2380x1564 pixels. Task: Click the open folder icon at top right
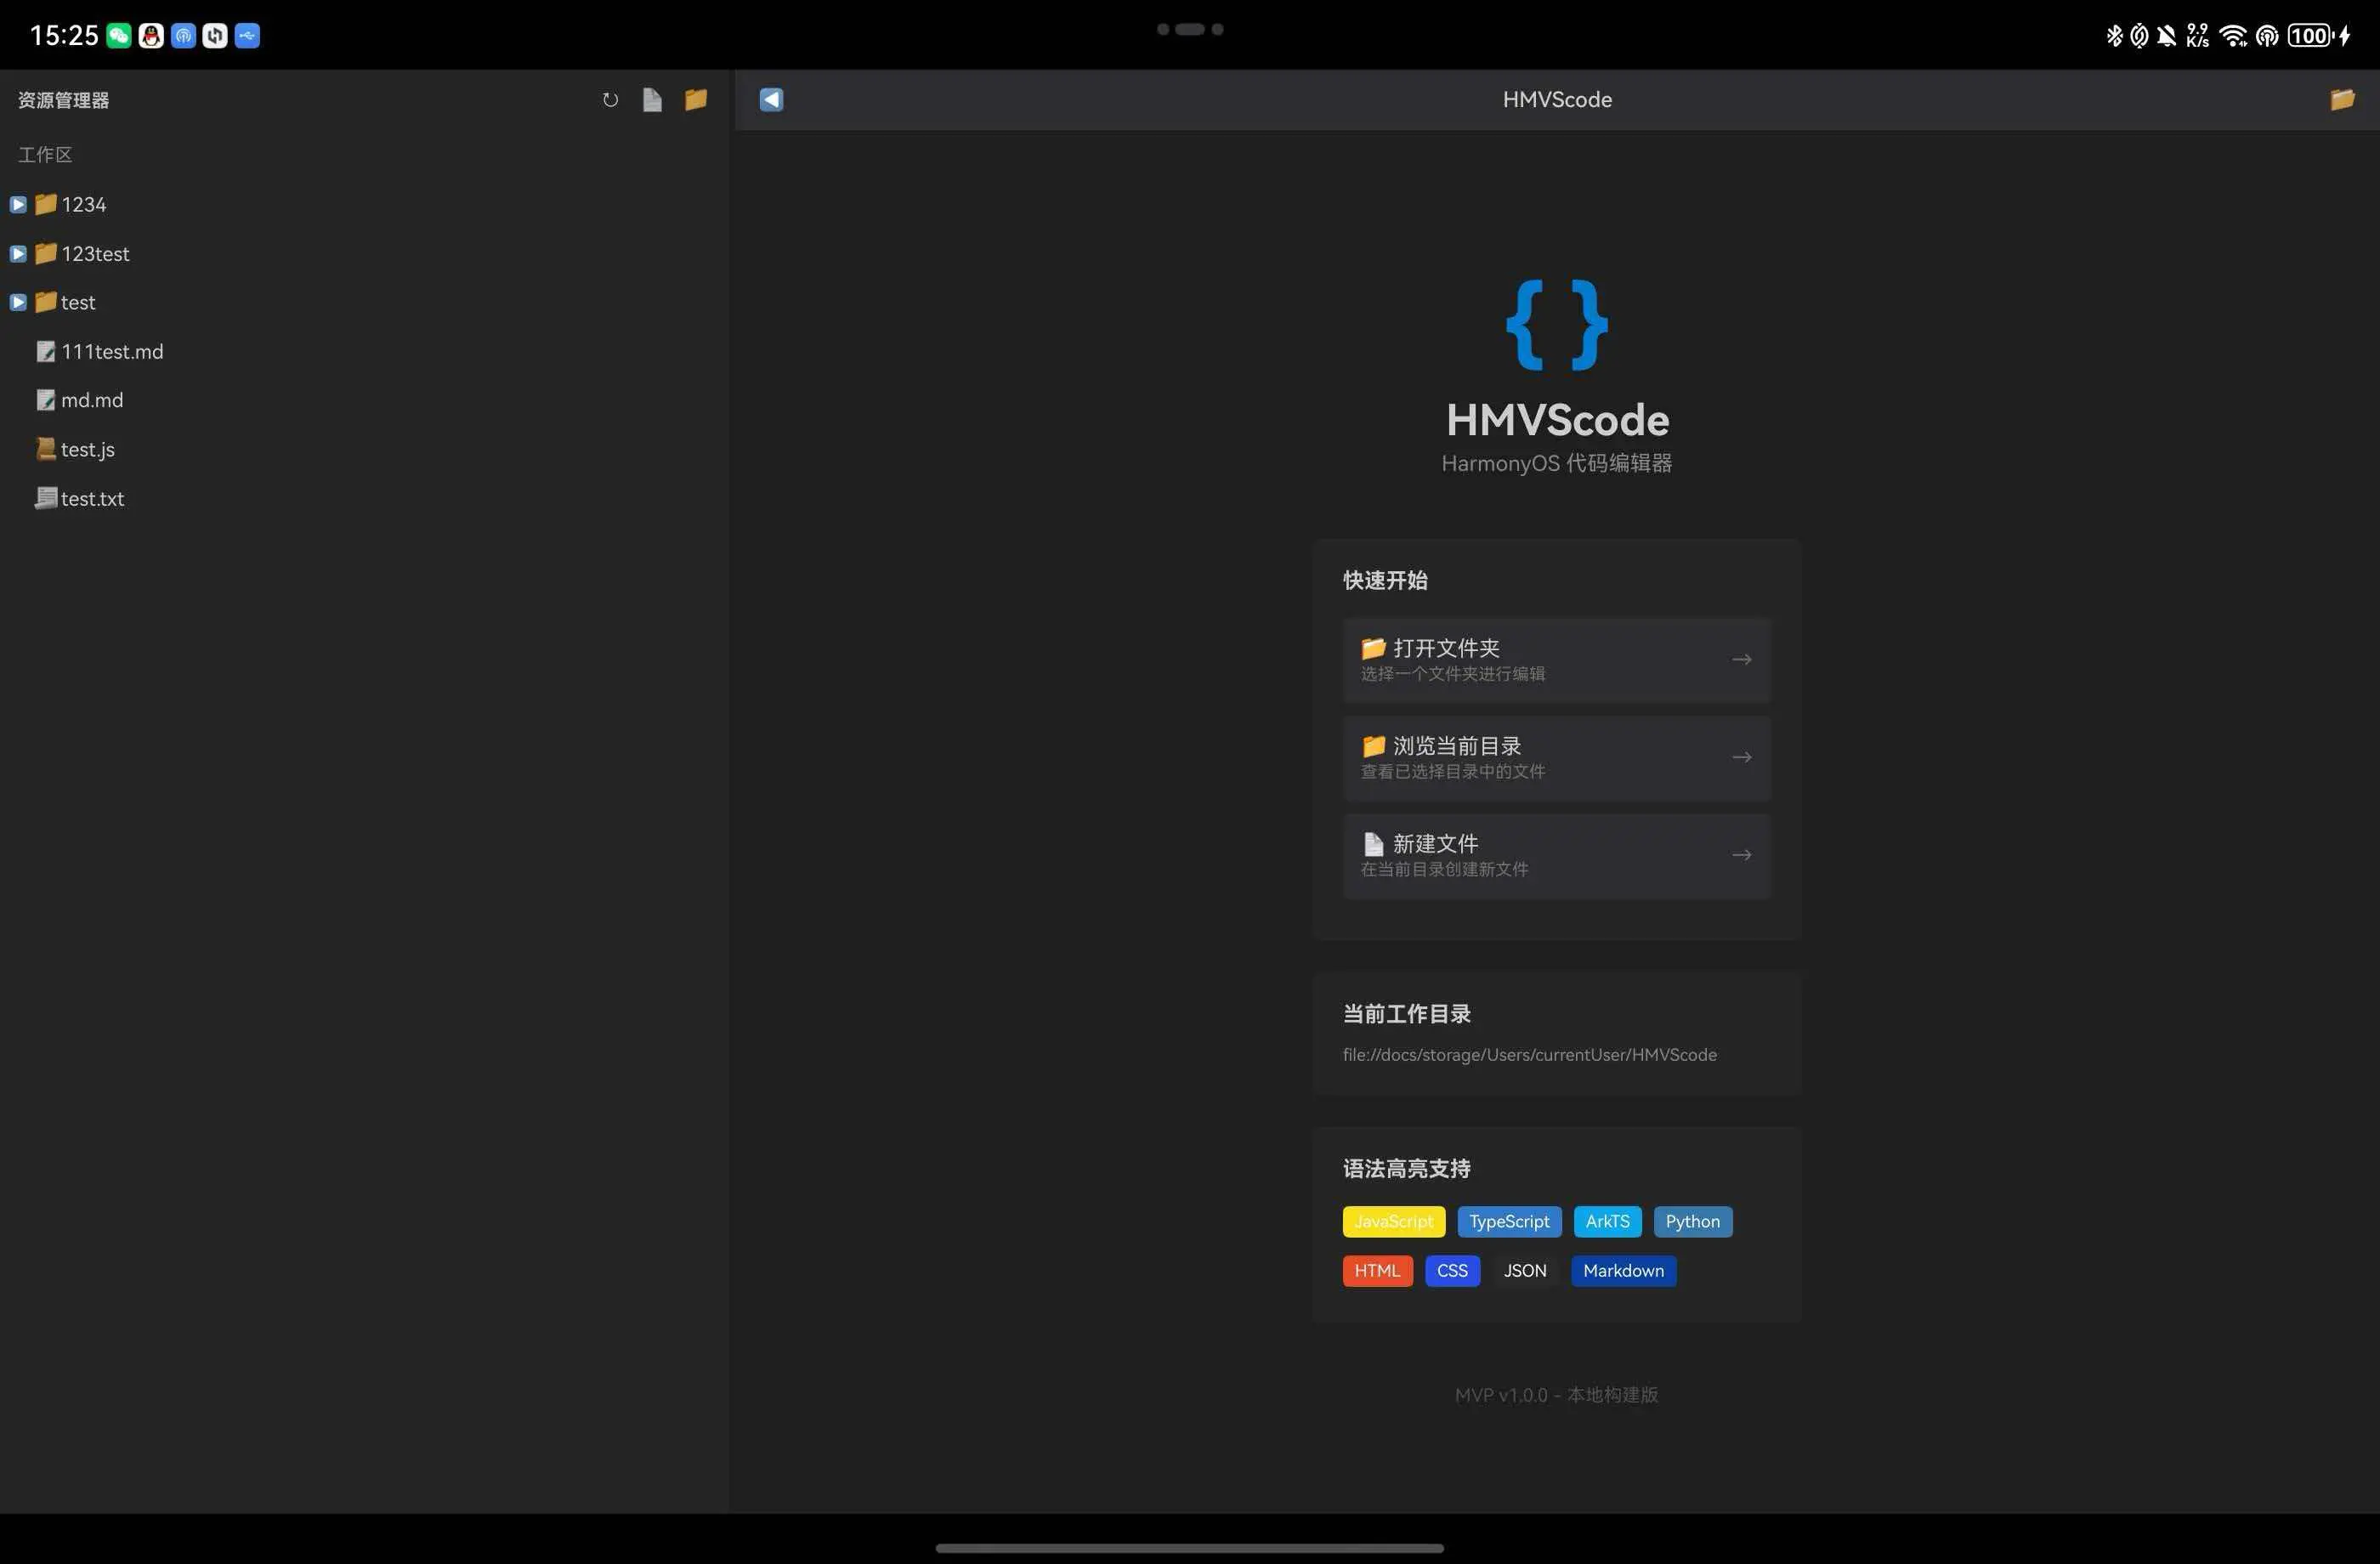(x=2342, y=99)
